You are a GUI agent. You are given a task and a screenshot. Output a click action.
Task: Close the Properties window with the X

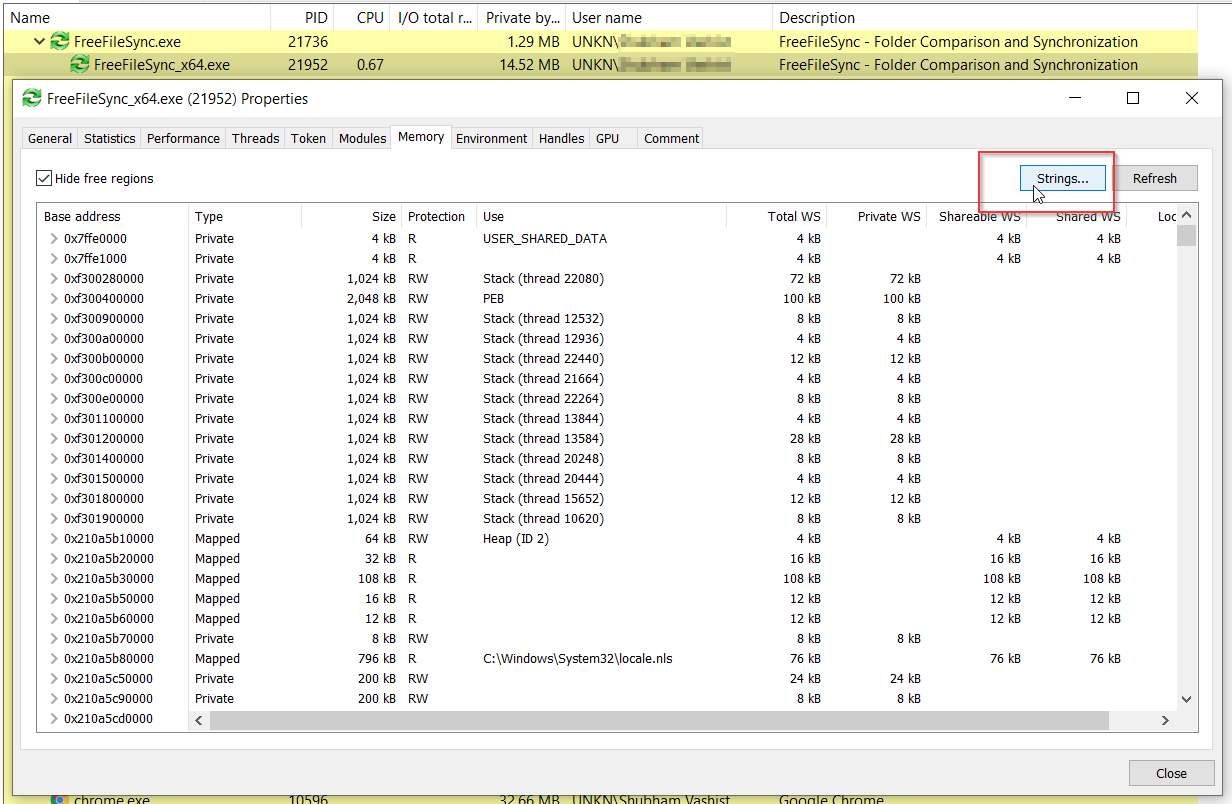[x=1191, y=98]
